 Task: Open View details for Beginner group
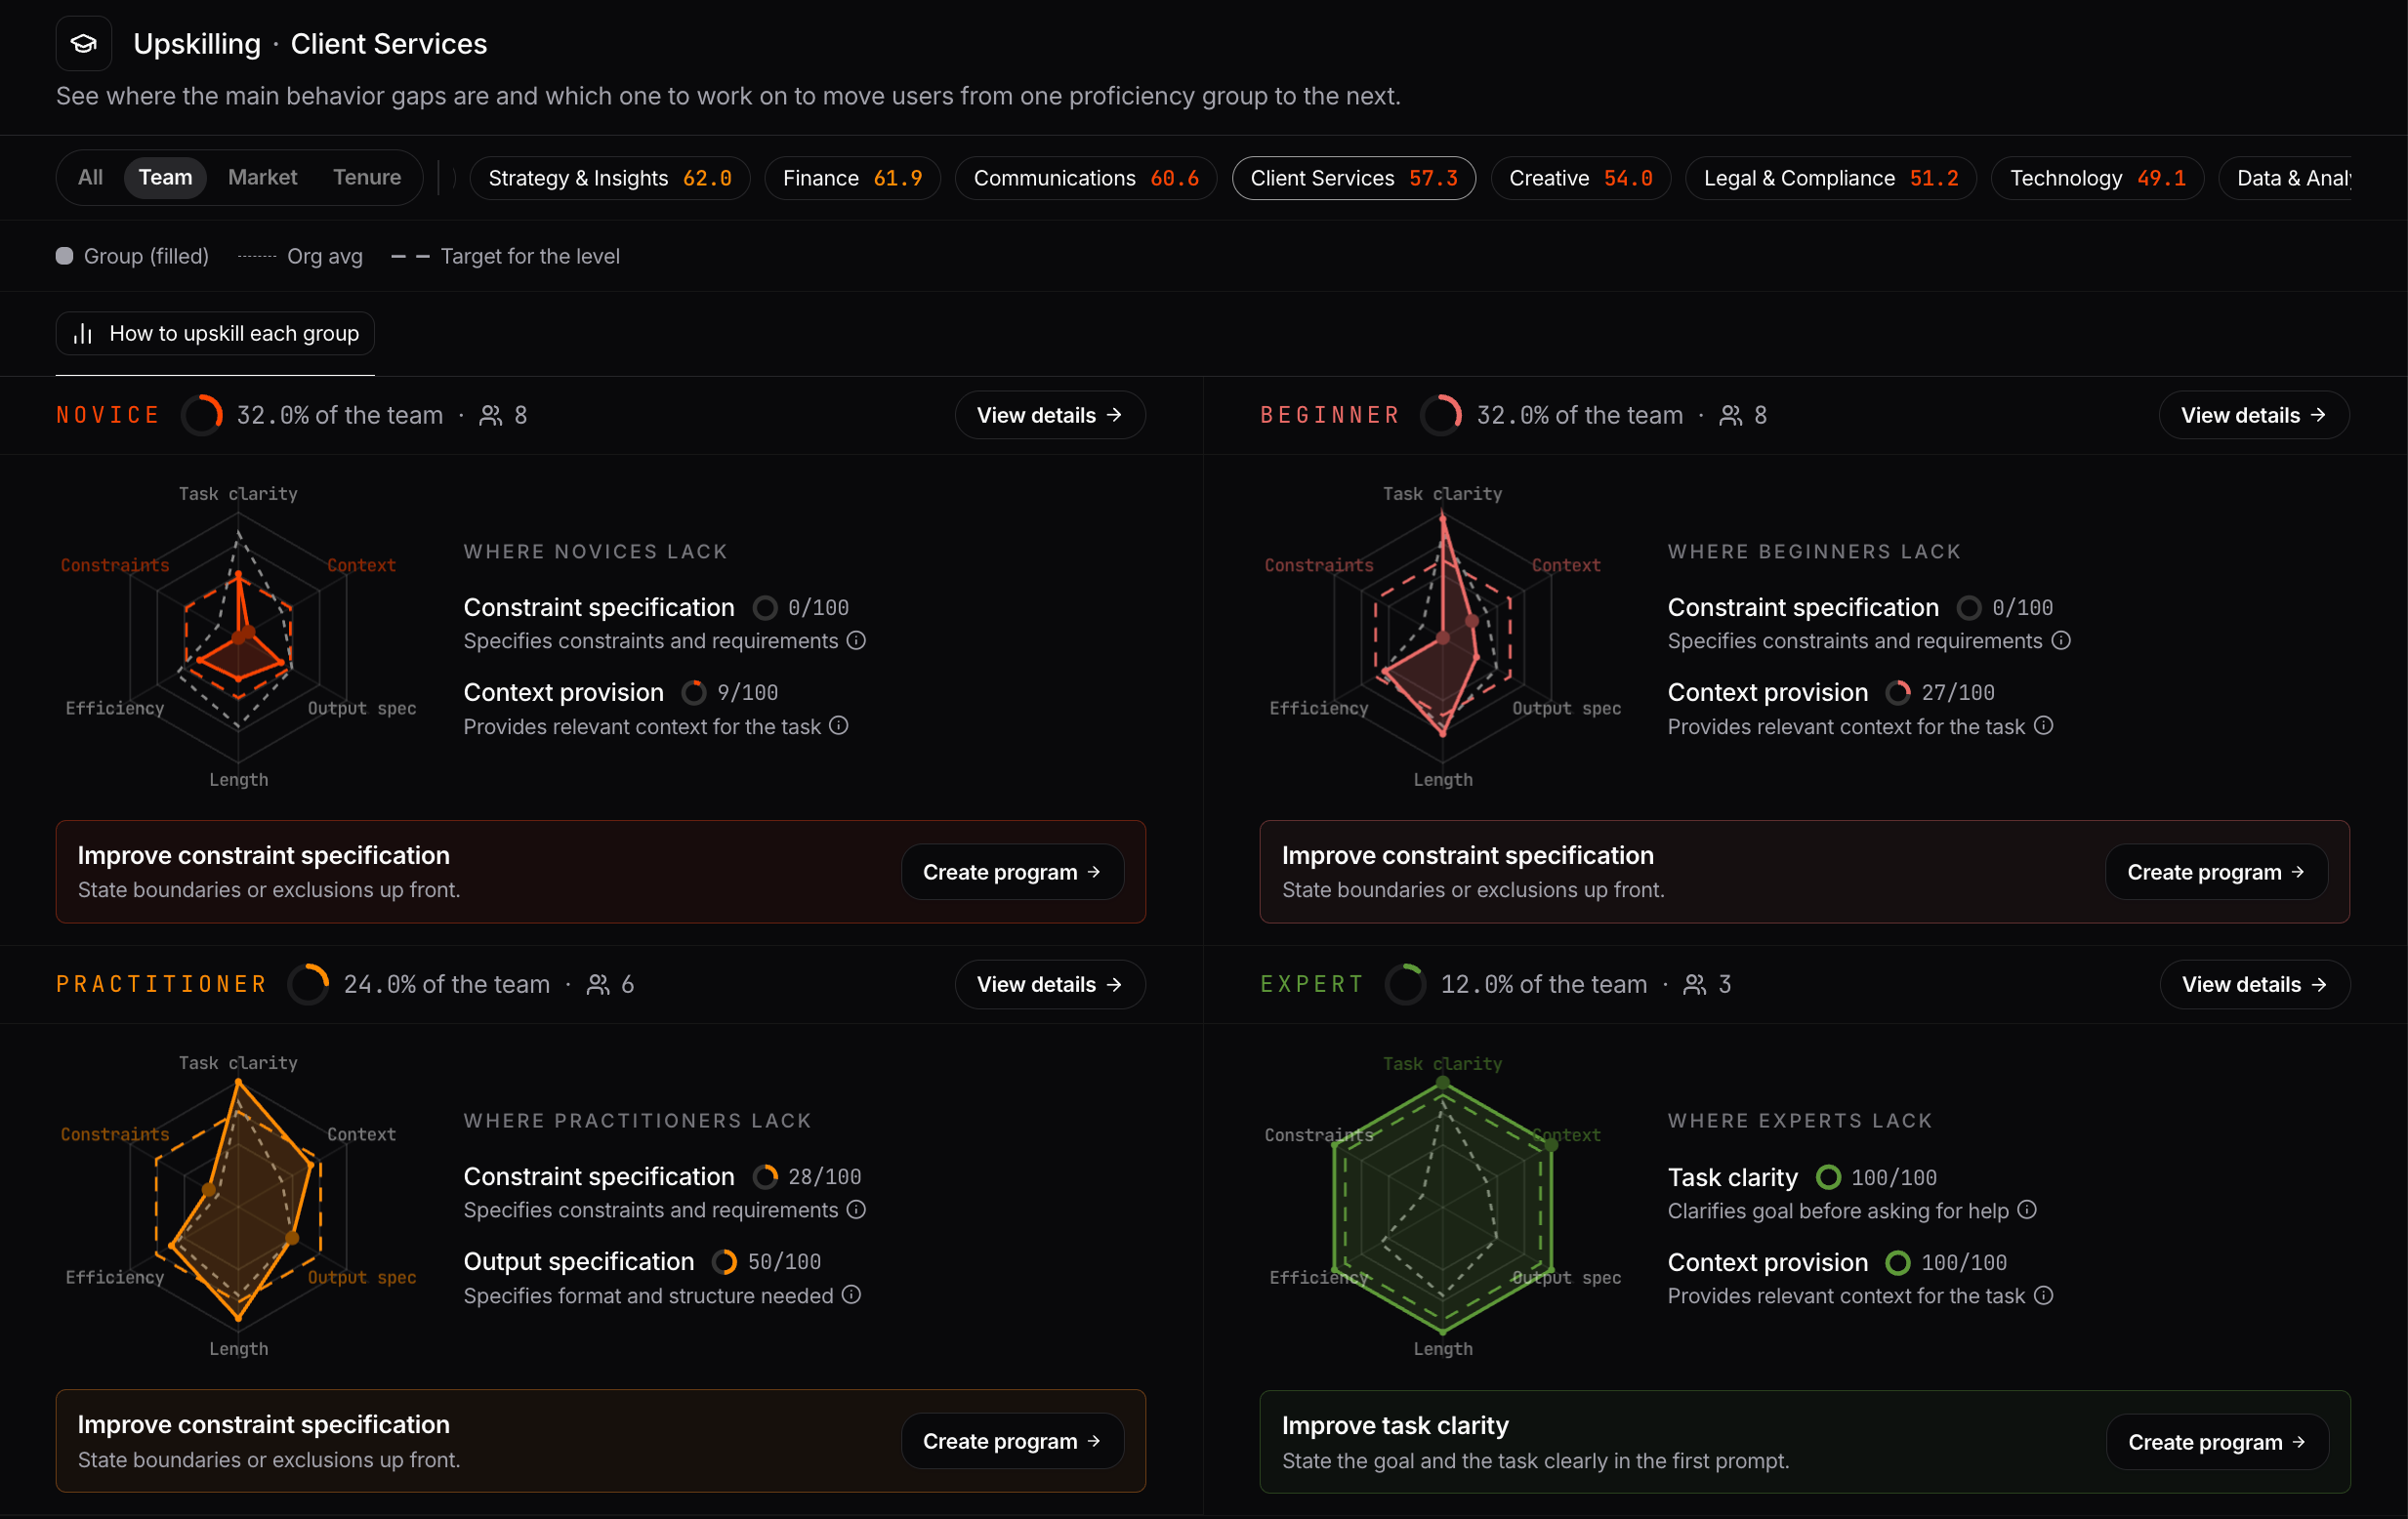click(x=2254, y=415)
